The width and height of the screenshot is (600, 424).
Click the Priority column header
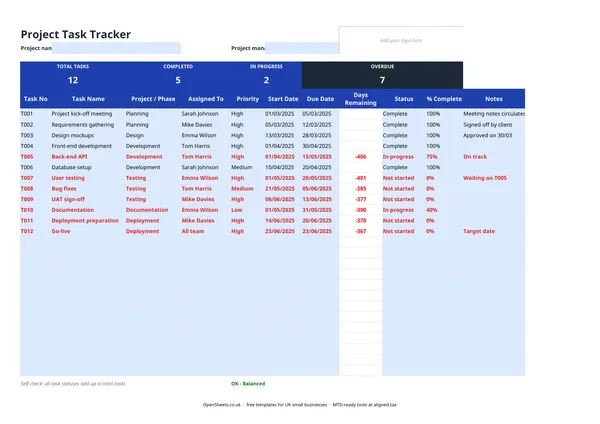click(248, 99)
